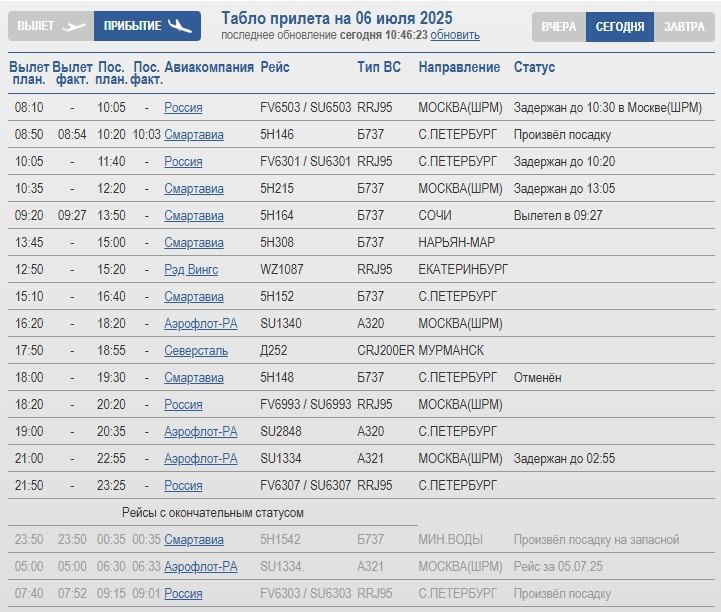Viewport: 721px width, 612px height.
Task: Open Смартавиа link for flight 5H146
Action: 194,135
